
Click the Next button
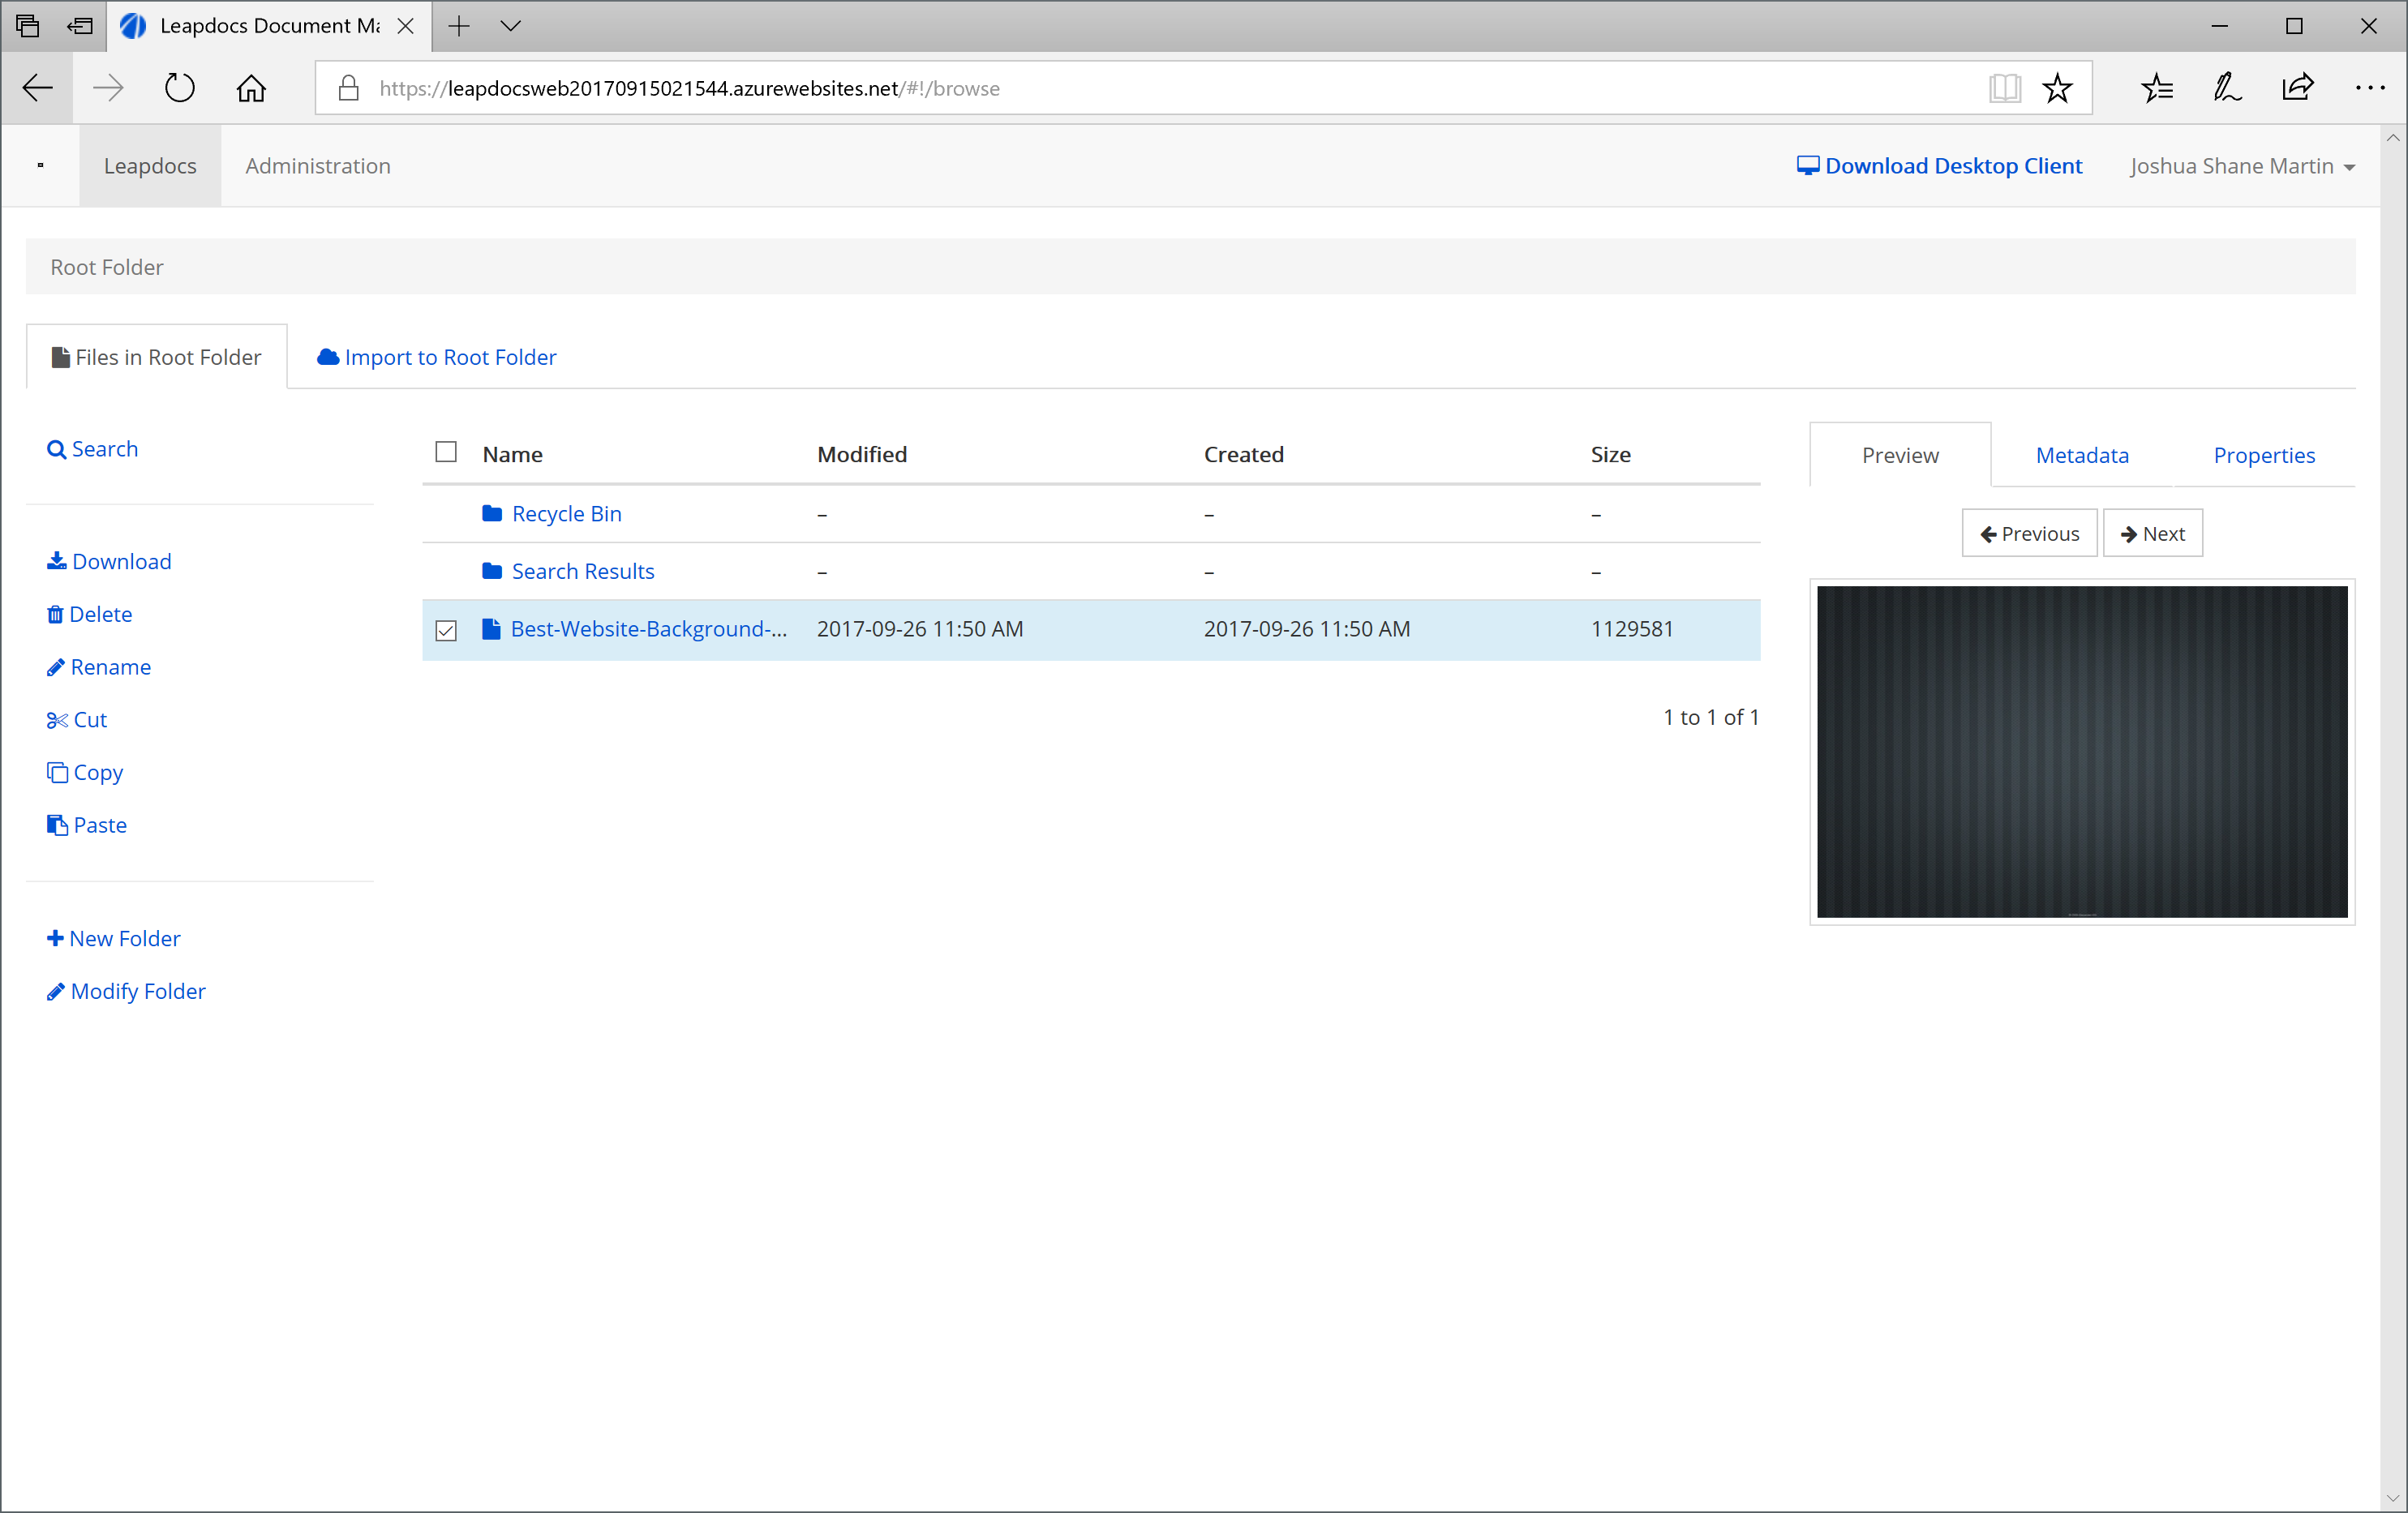[2152, 533]
